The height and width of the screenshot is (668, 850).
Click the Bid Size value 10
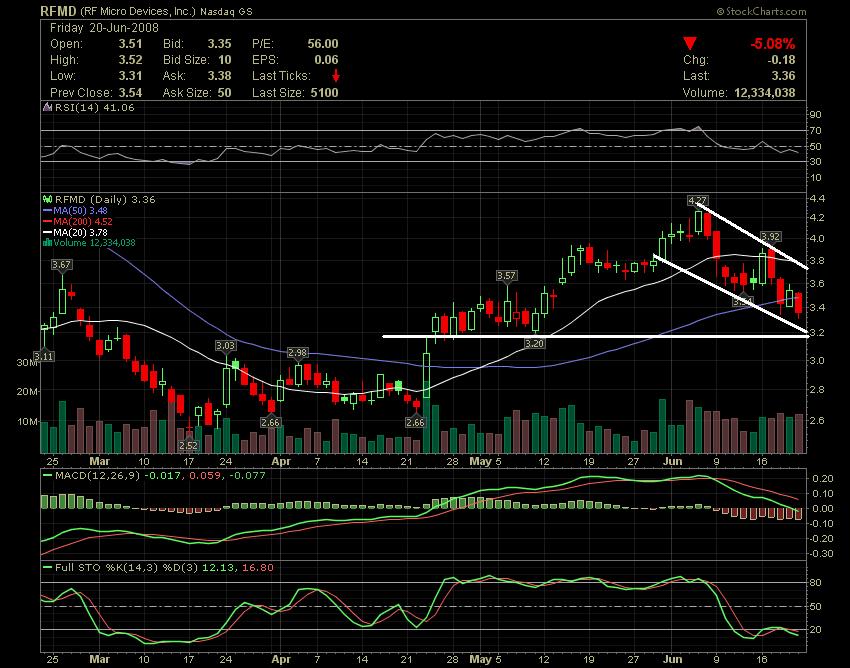pyautogui.click(x=225, y=60)
